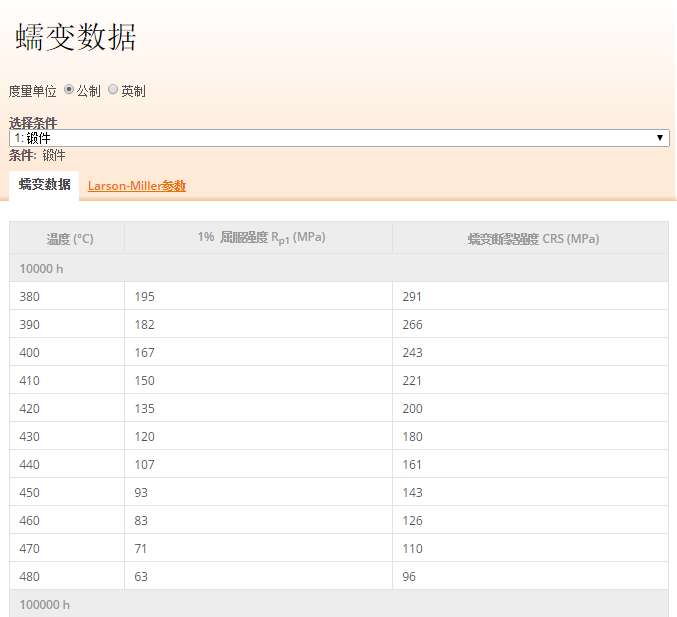Click the 10000 h group row
Screen dimensions: 677x617
tap(42, 268)
